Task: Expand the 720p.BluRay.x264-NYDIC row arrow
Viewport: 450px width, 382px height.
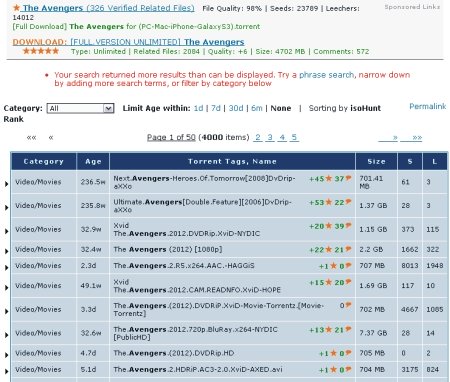Action: pos(6,335)
